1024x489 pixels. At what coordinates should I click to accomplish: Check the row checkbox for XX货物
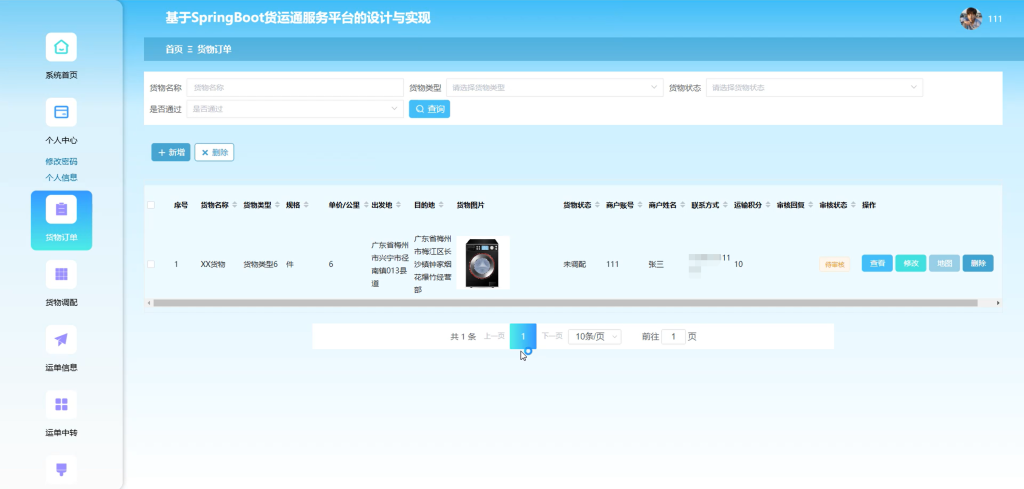pyautogui.click(x=151, y=264)
